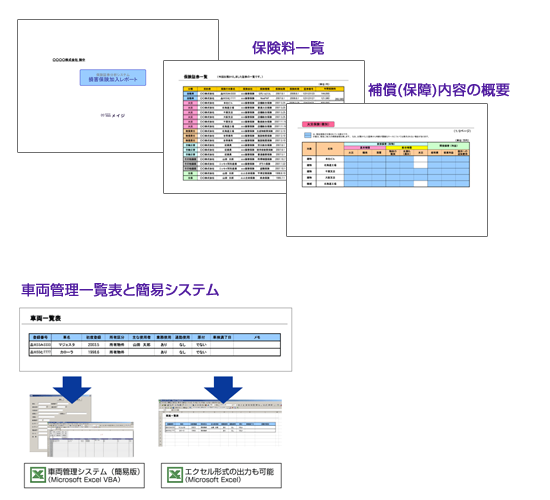The image size is (550, 500).
Task: Click the blue 損害保険加入レポート title box
Action: [113, 78]
